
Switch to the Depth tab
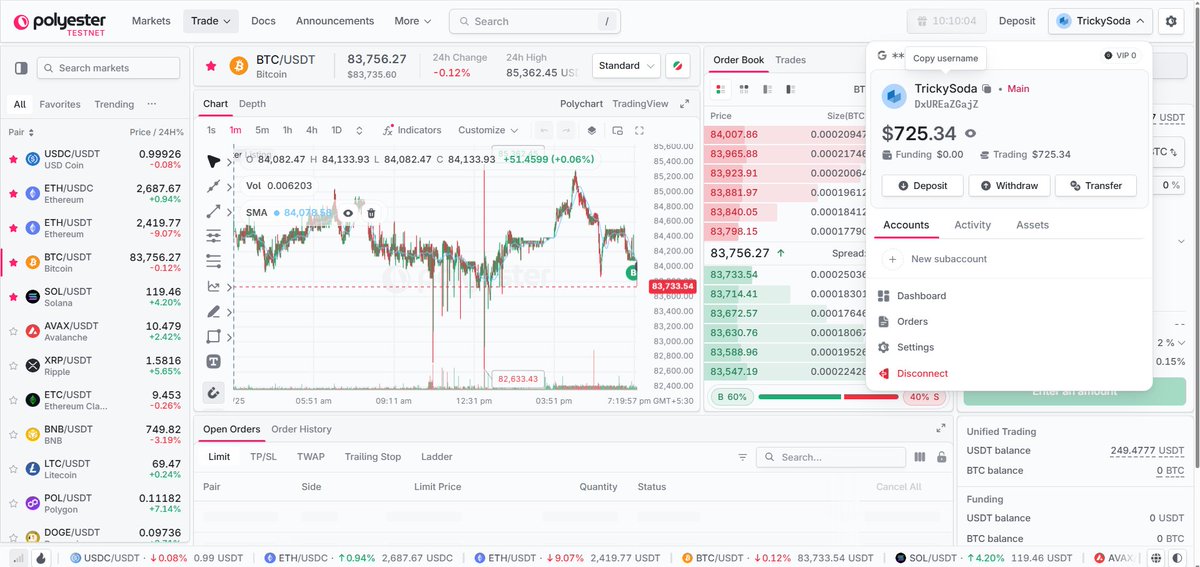tap(252, 104)
